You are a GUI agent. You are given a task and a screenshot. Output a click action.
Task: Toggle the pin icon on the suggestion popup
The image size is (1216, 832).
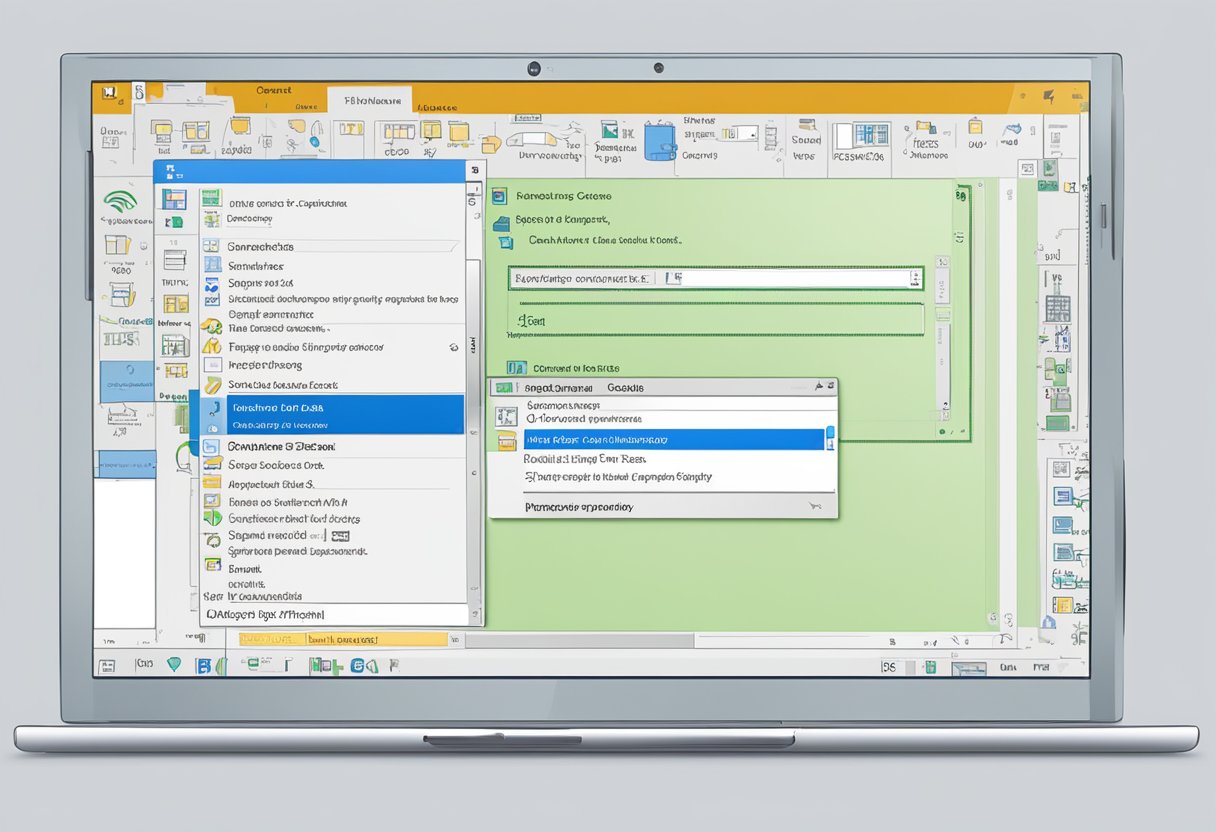818,386
